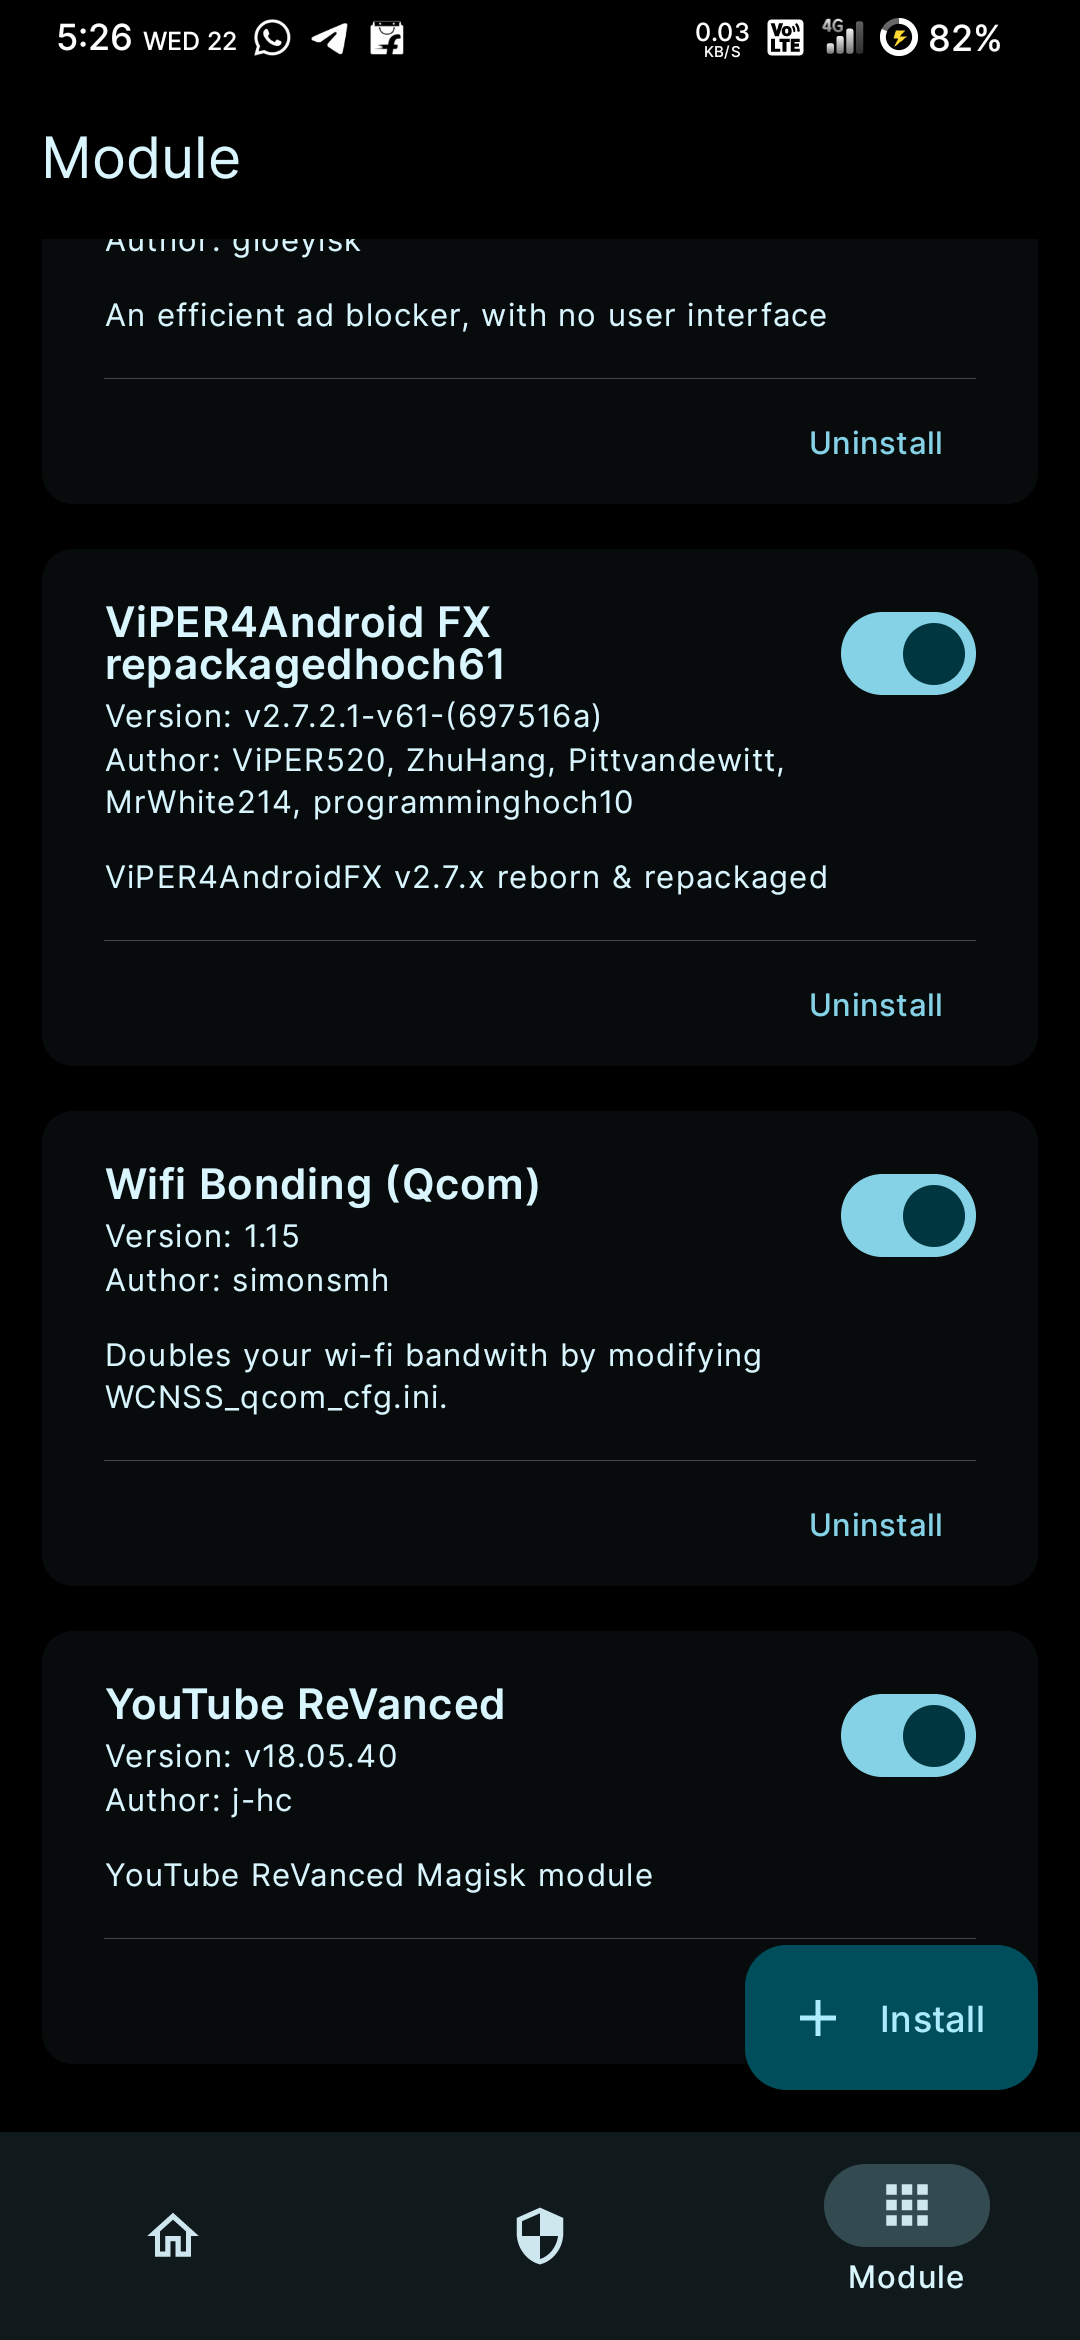Disable the YouTube ReVanced module toggle
The width and height of the screenshot is (1080, 2340).
point(906,1735)
